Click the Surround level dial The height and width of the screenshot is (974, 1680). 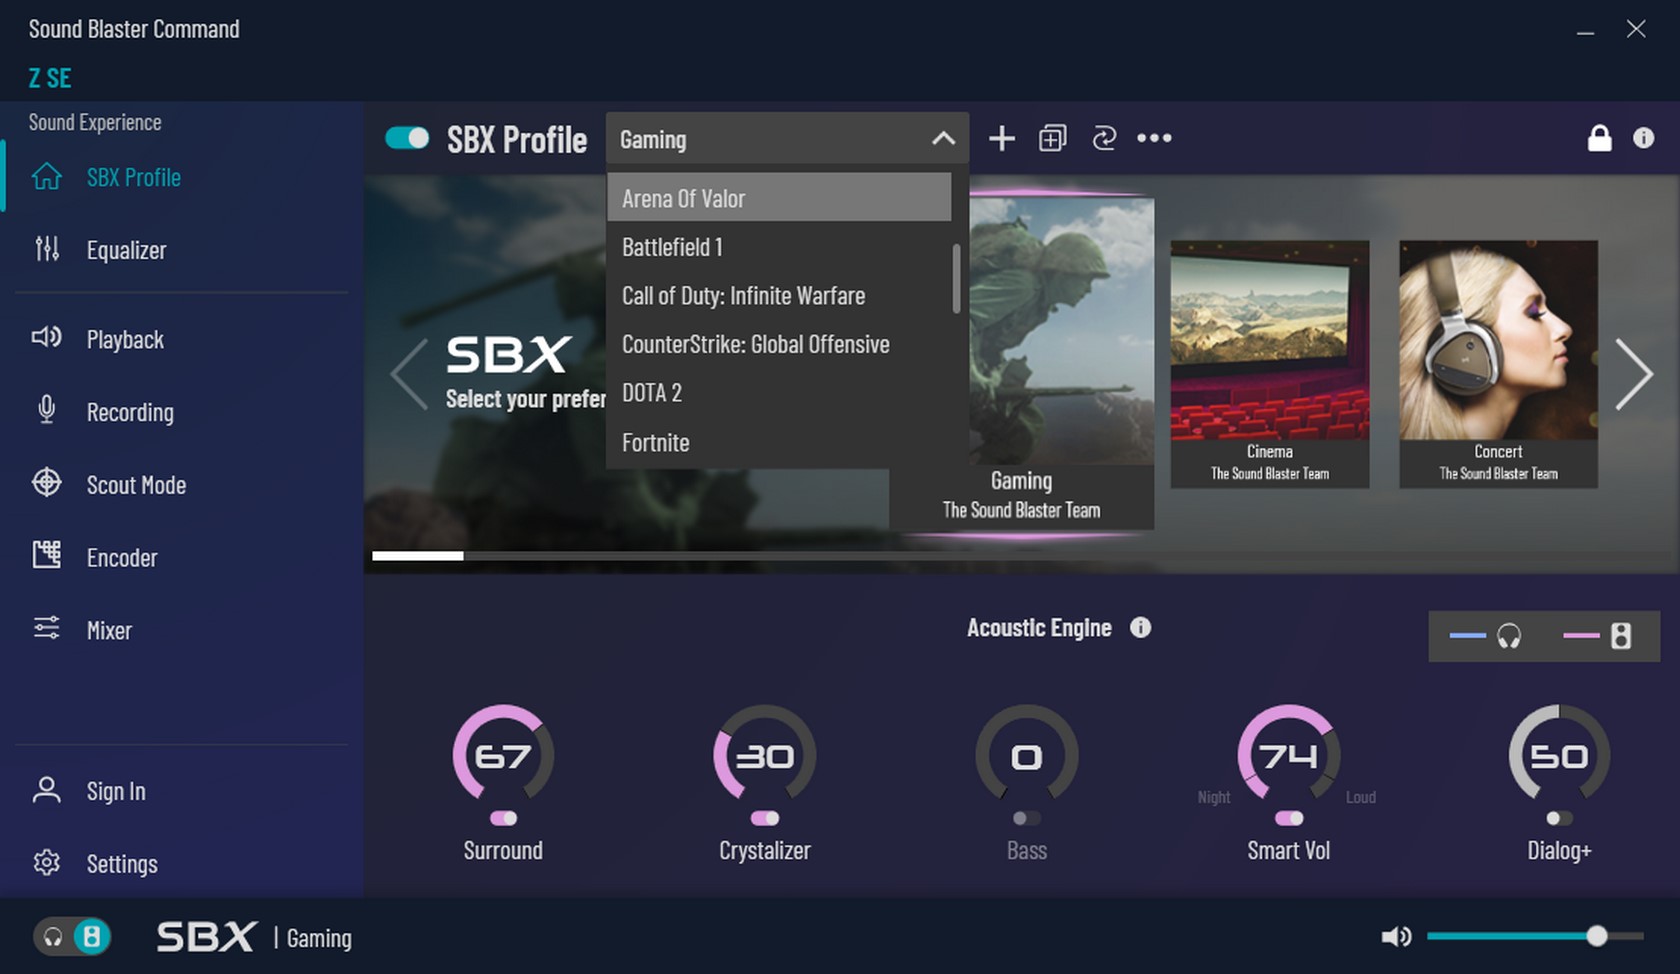(x=503, y=755)
